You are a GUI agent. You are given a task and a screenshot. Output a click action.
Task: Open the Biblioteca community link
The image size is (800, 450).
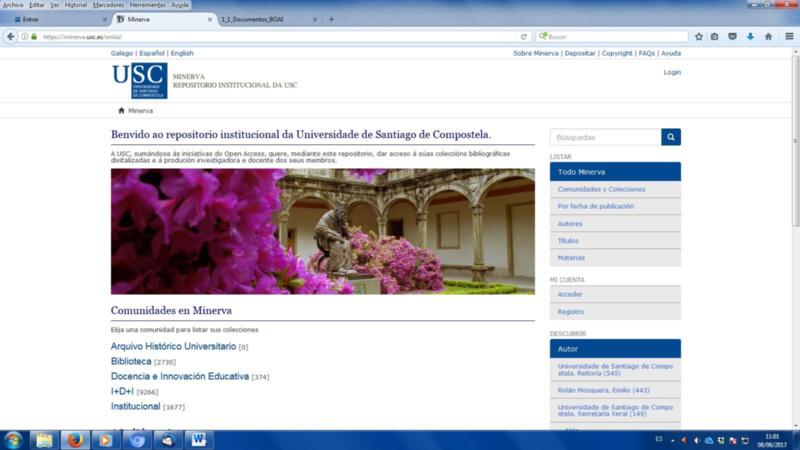coord(131,361)
